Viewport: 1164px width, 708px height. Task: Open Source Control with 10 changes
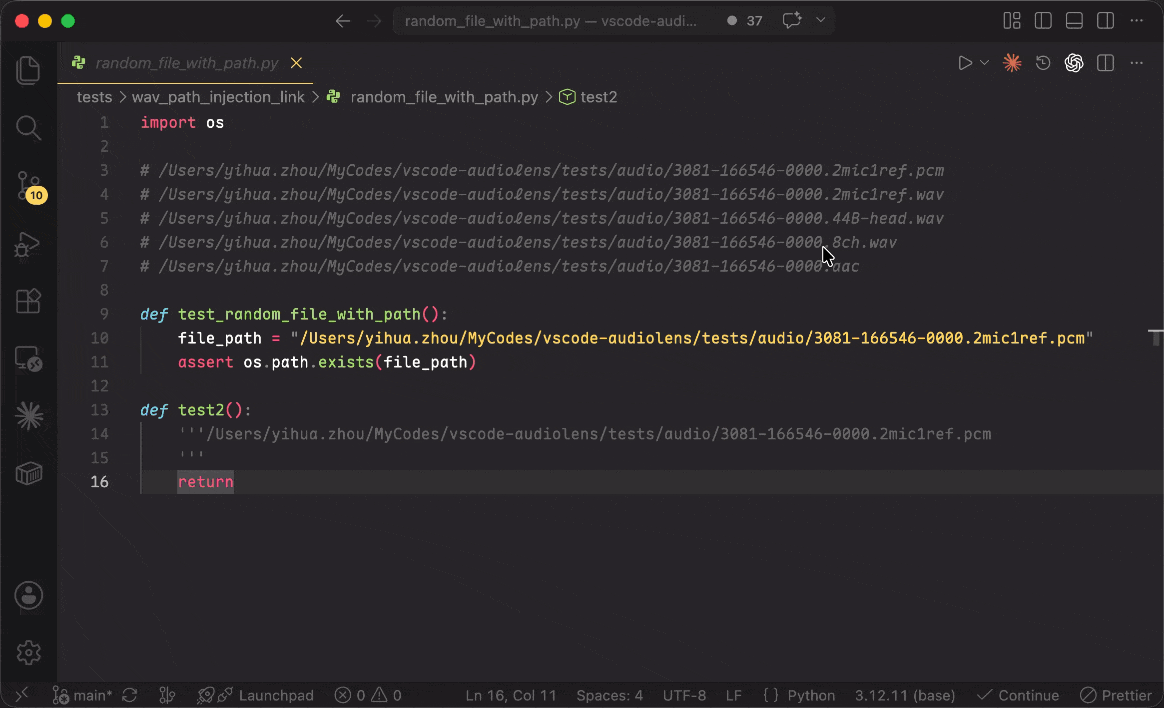(x=30, y=186)
